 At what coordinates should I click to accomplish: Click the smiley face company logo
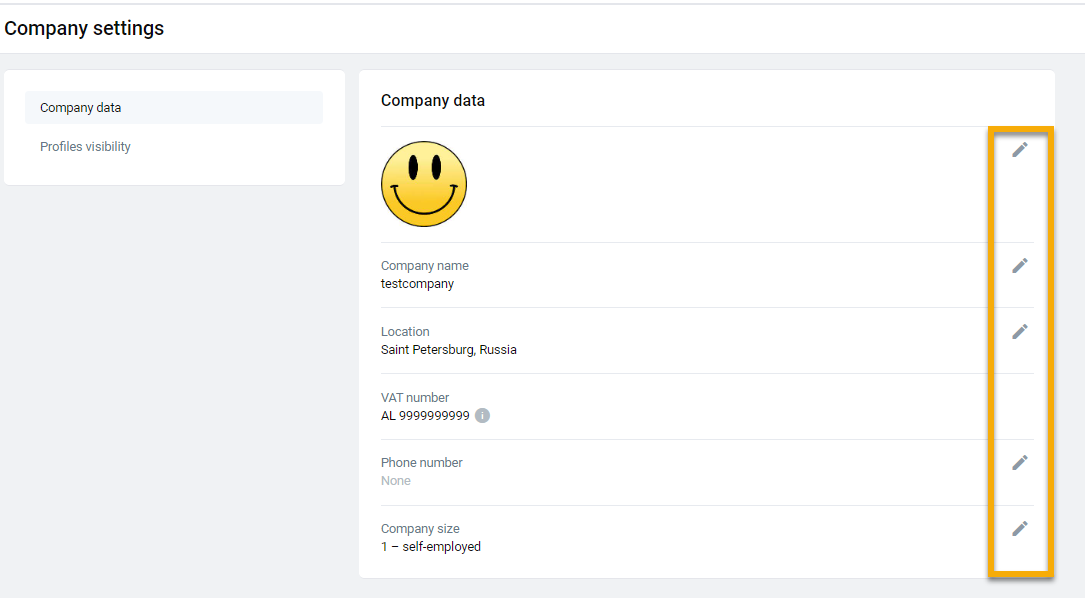[423, 184]
